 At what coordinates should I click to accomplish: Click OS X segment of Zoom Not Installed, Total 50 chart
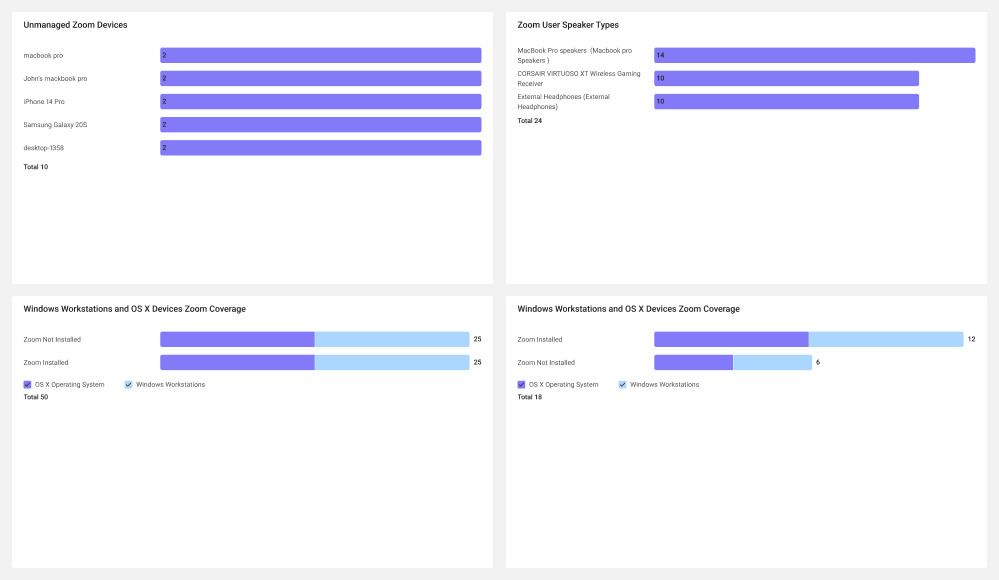coord(237,339)
